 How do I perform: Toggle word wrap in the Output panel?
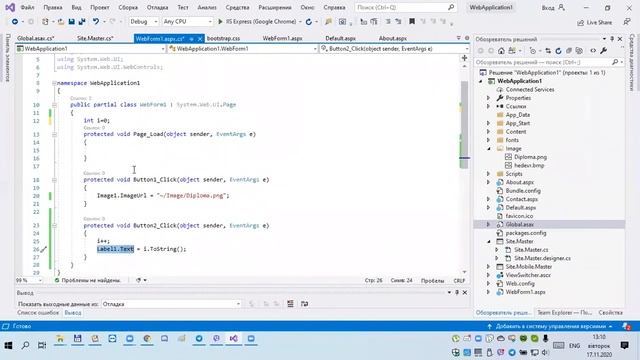coord(304,304)
